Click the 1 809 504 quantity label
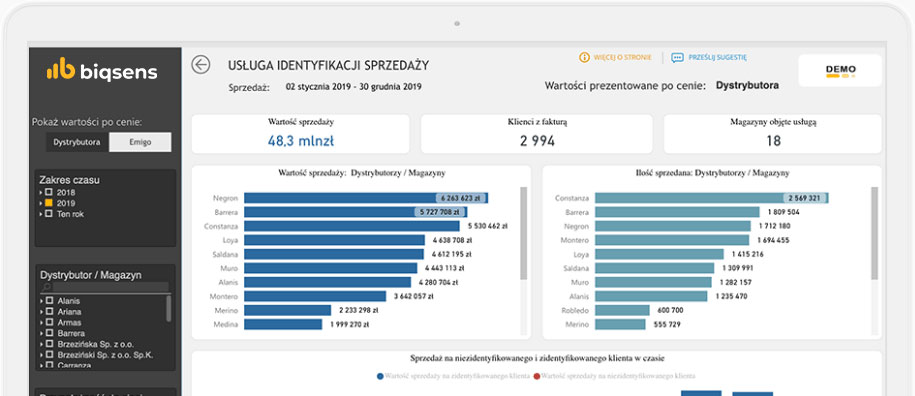 coord(783,212)
